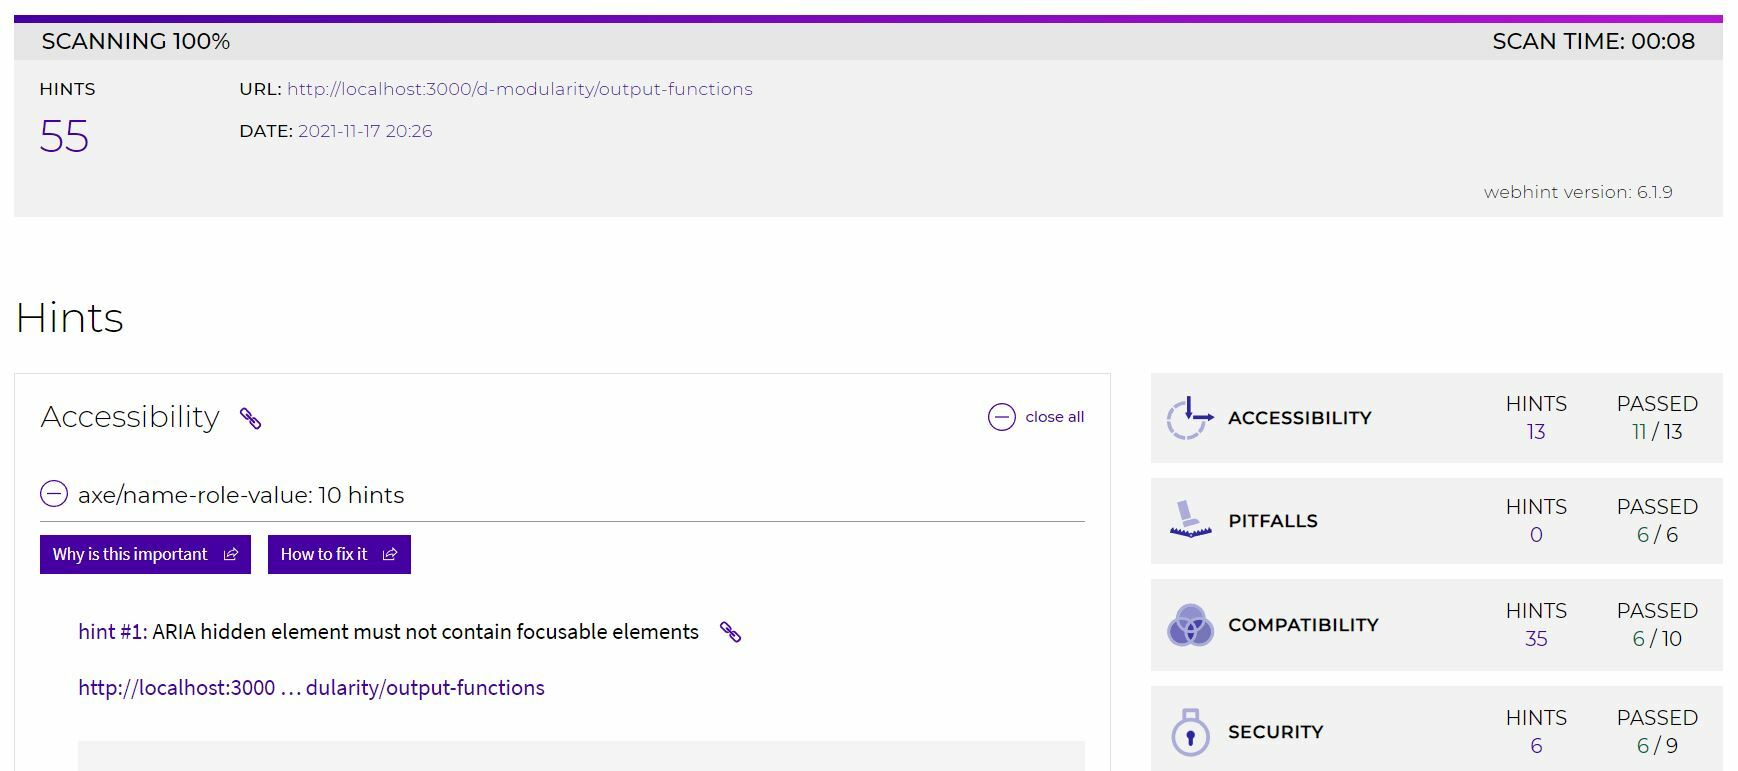Click the Accessibility section heading
The width and height of the screenshot is (1738, 771).
(x=130, y=417)
